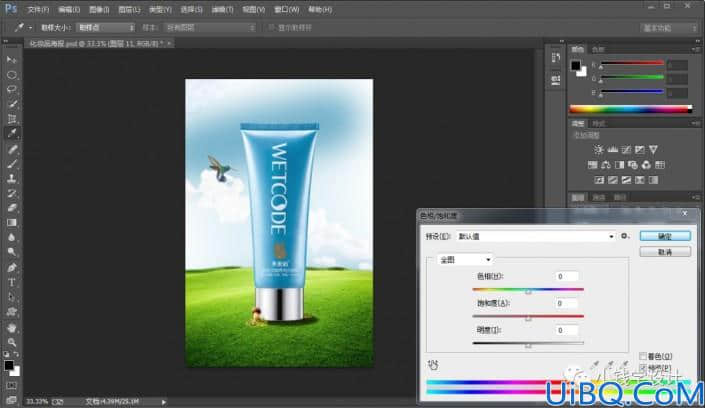
Task: Toggle Quick Mask mode
Action: point(12,386)
